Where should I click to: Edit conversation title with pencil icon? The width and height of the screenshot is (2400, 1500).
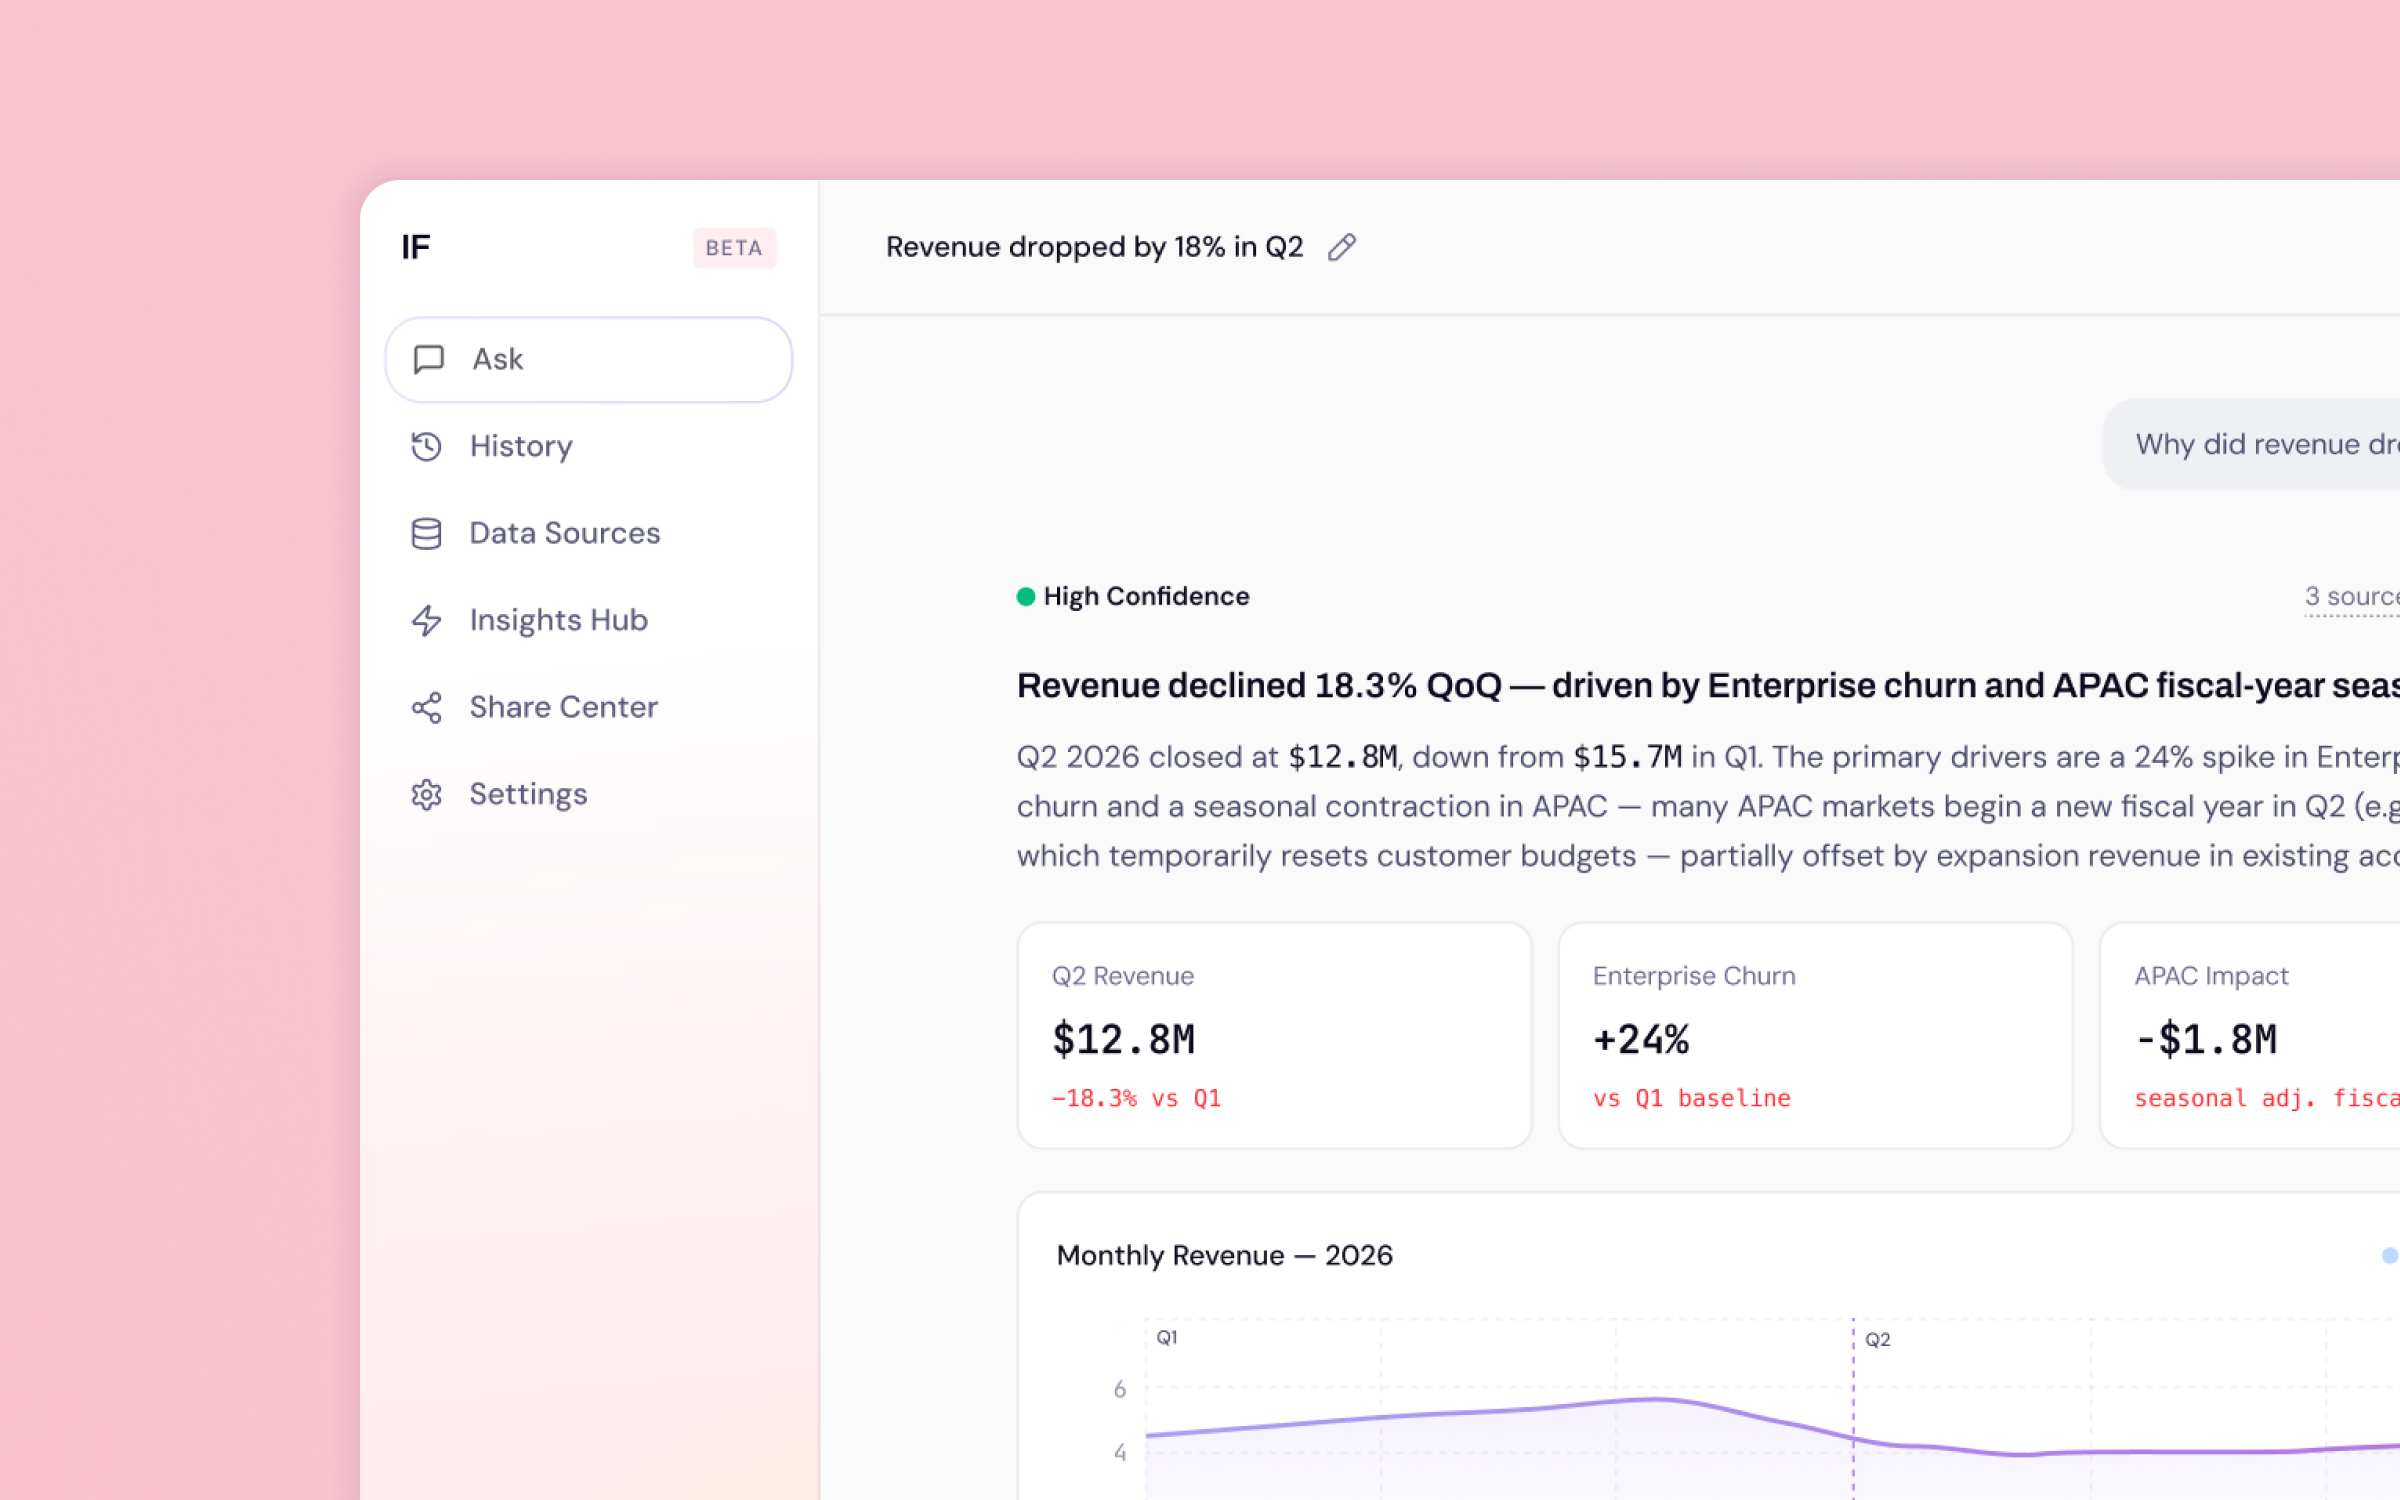click(1342, 247)
